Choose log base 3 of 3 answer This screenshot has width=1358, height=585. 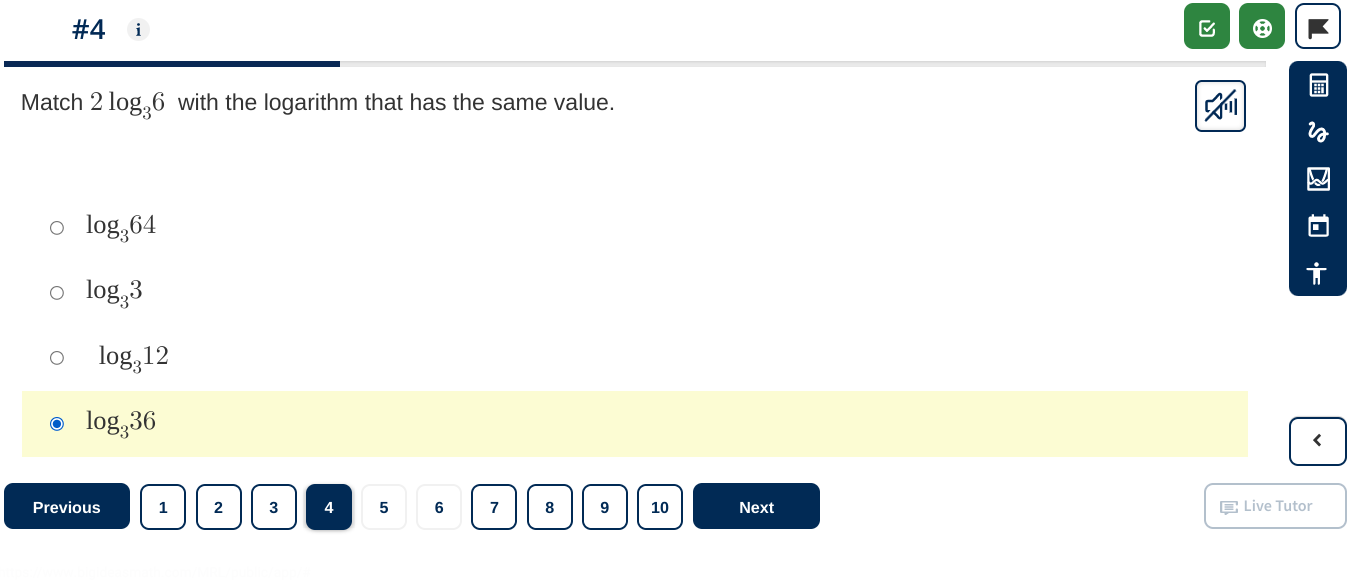pyautogui.click(x=57, y=292)
